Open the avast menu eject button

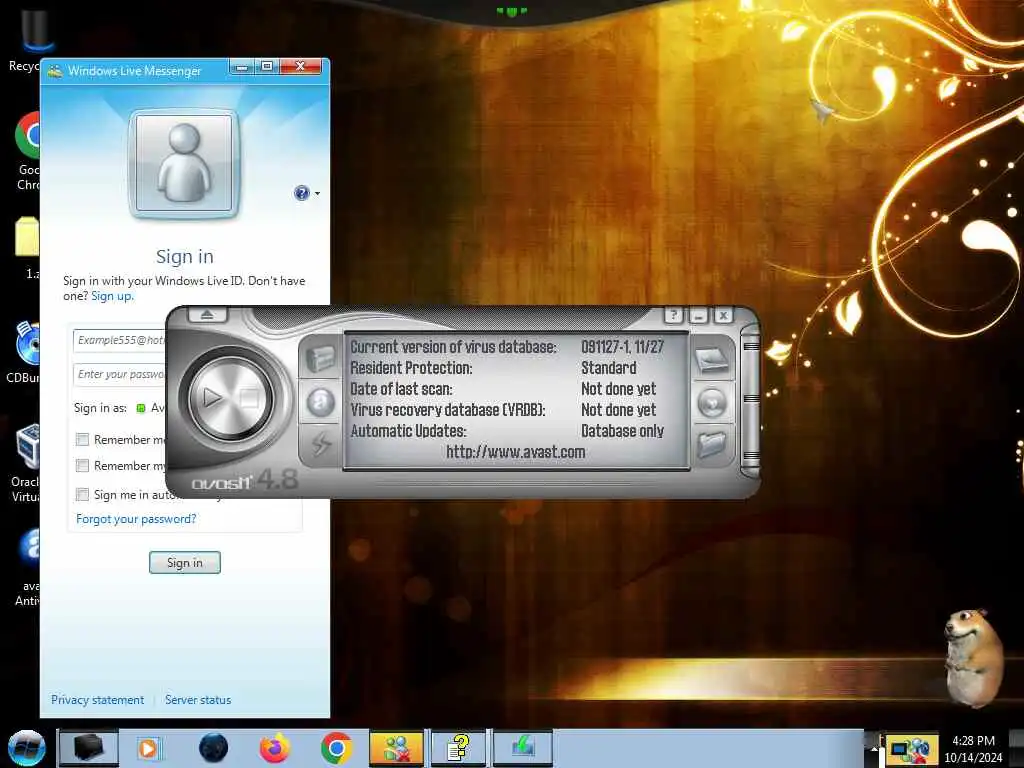click(x=207, y=315)
